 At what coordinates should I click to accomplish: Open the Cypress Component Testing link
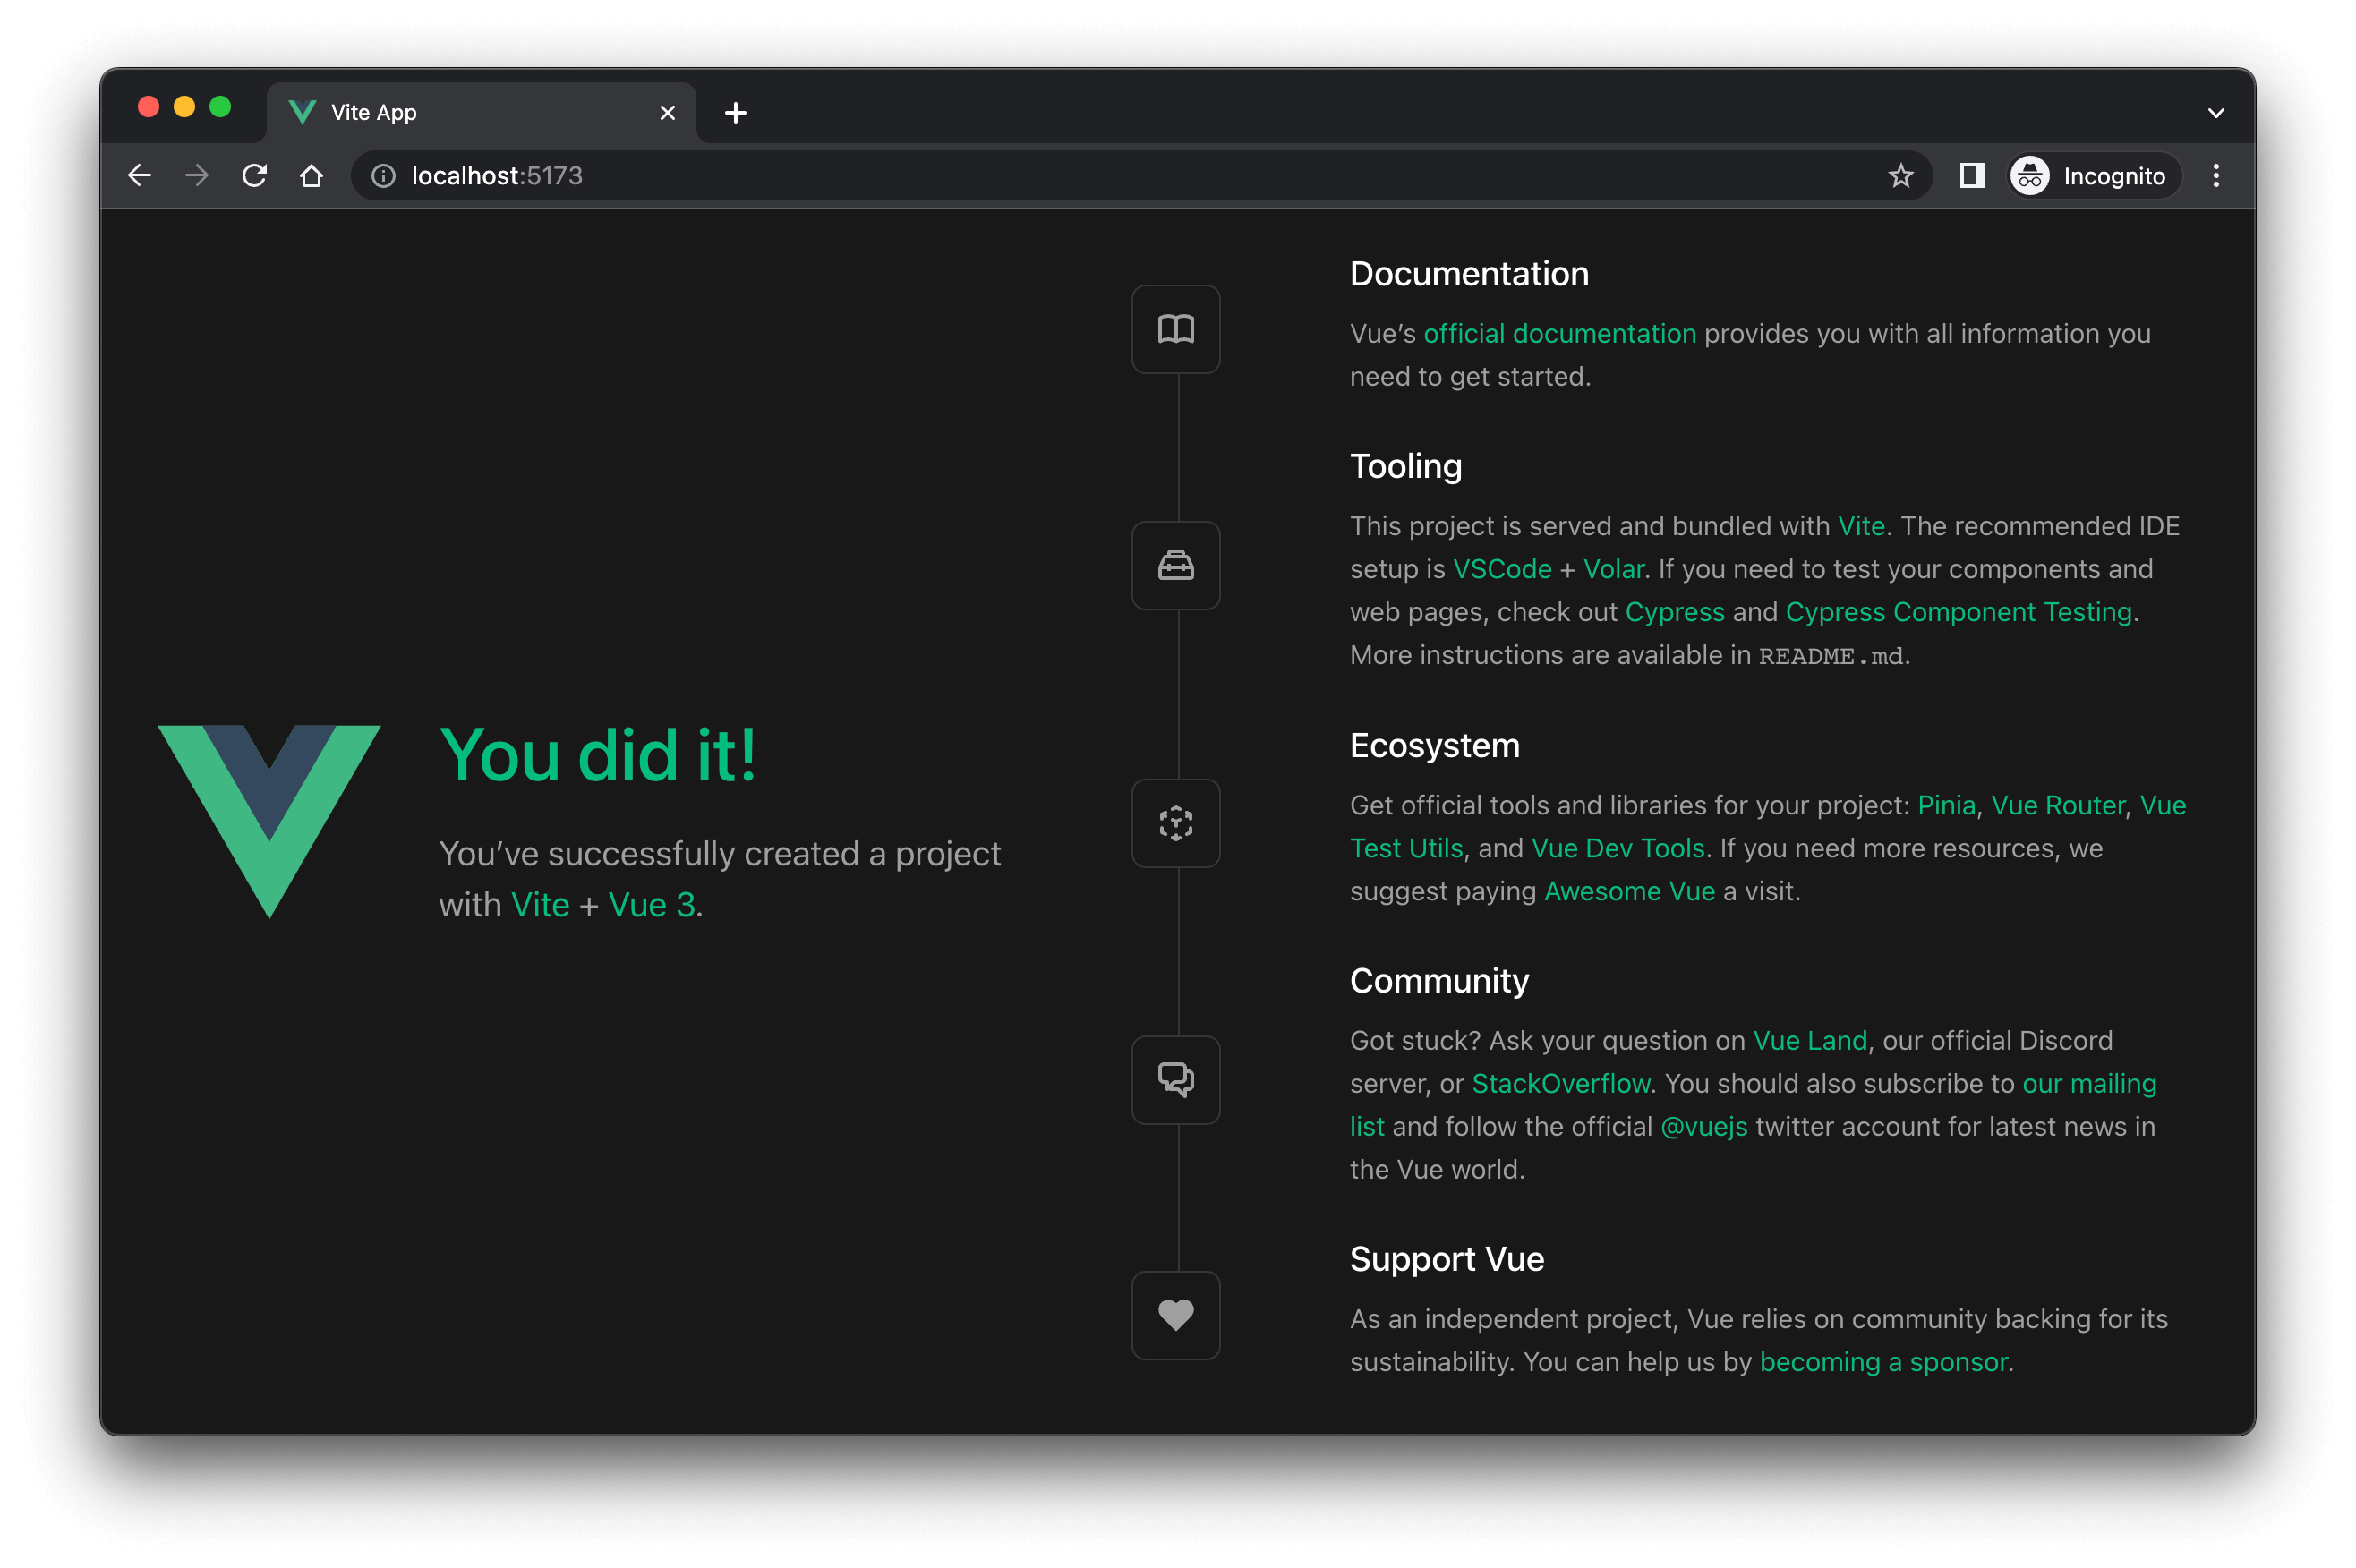point(1958,612)
